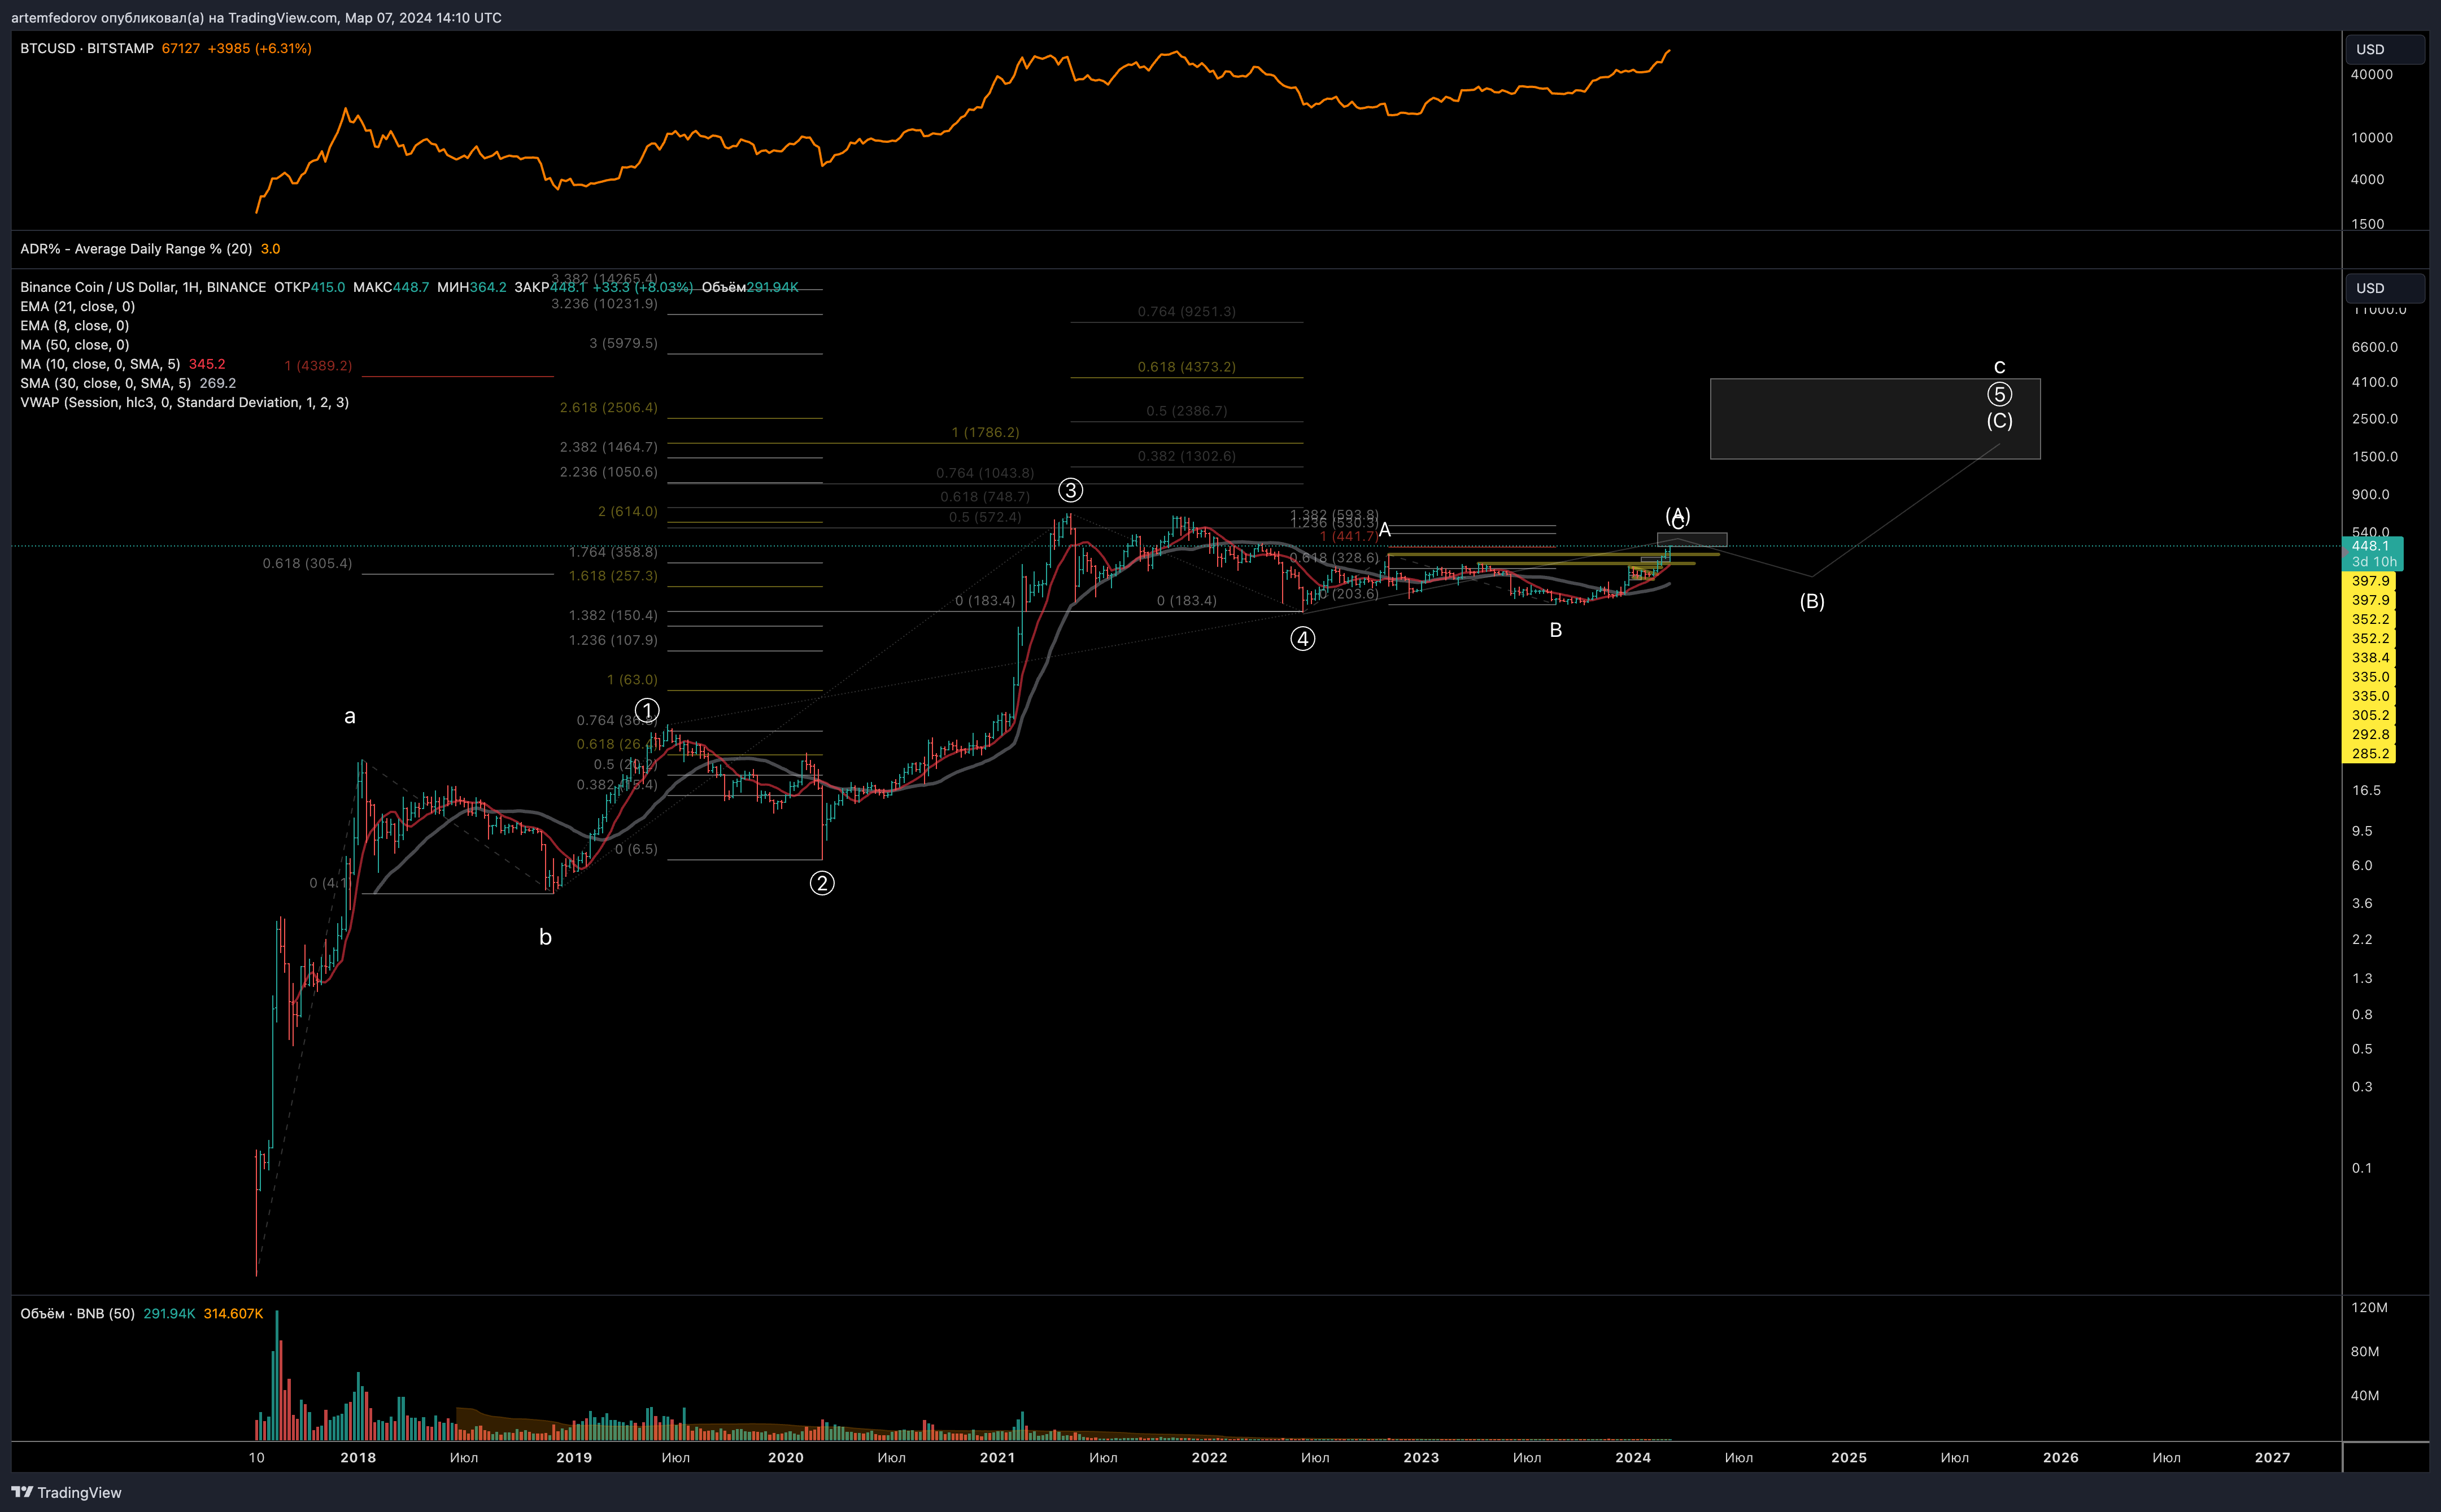The width and height of the screenshot is (2441, 1512).
Task: Click the 1.618 (257.3) Fibonacci label
Action: click(613, 576)
